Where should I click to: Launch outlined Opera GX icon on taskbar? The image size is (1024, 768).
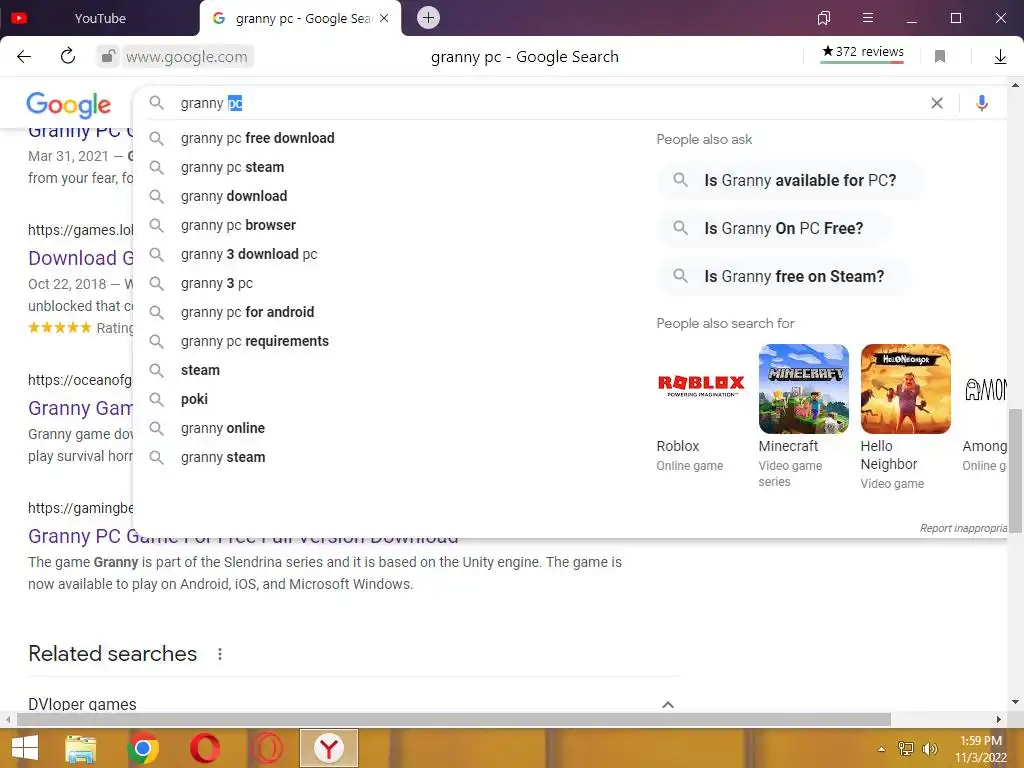(267, 748)
